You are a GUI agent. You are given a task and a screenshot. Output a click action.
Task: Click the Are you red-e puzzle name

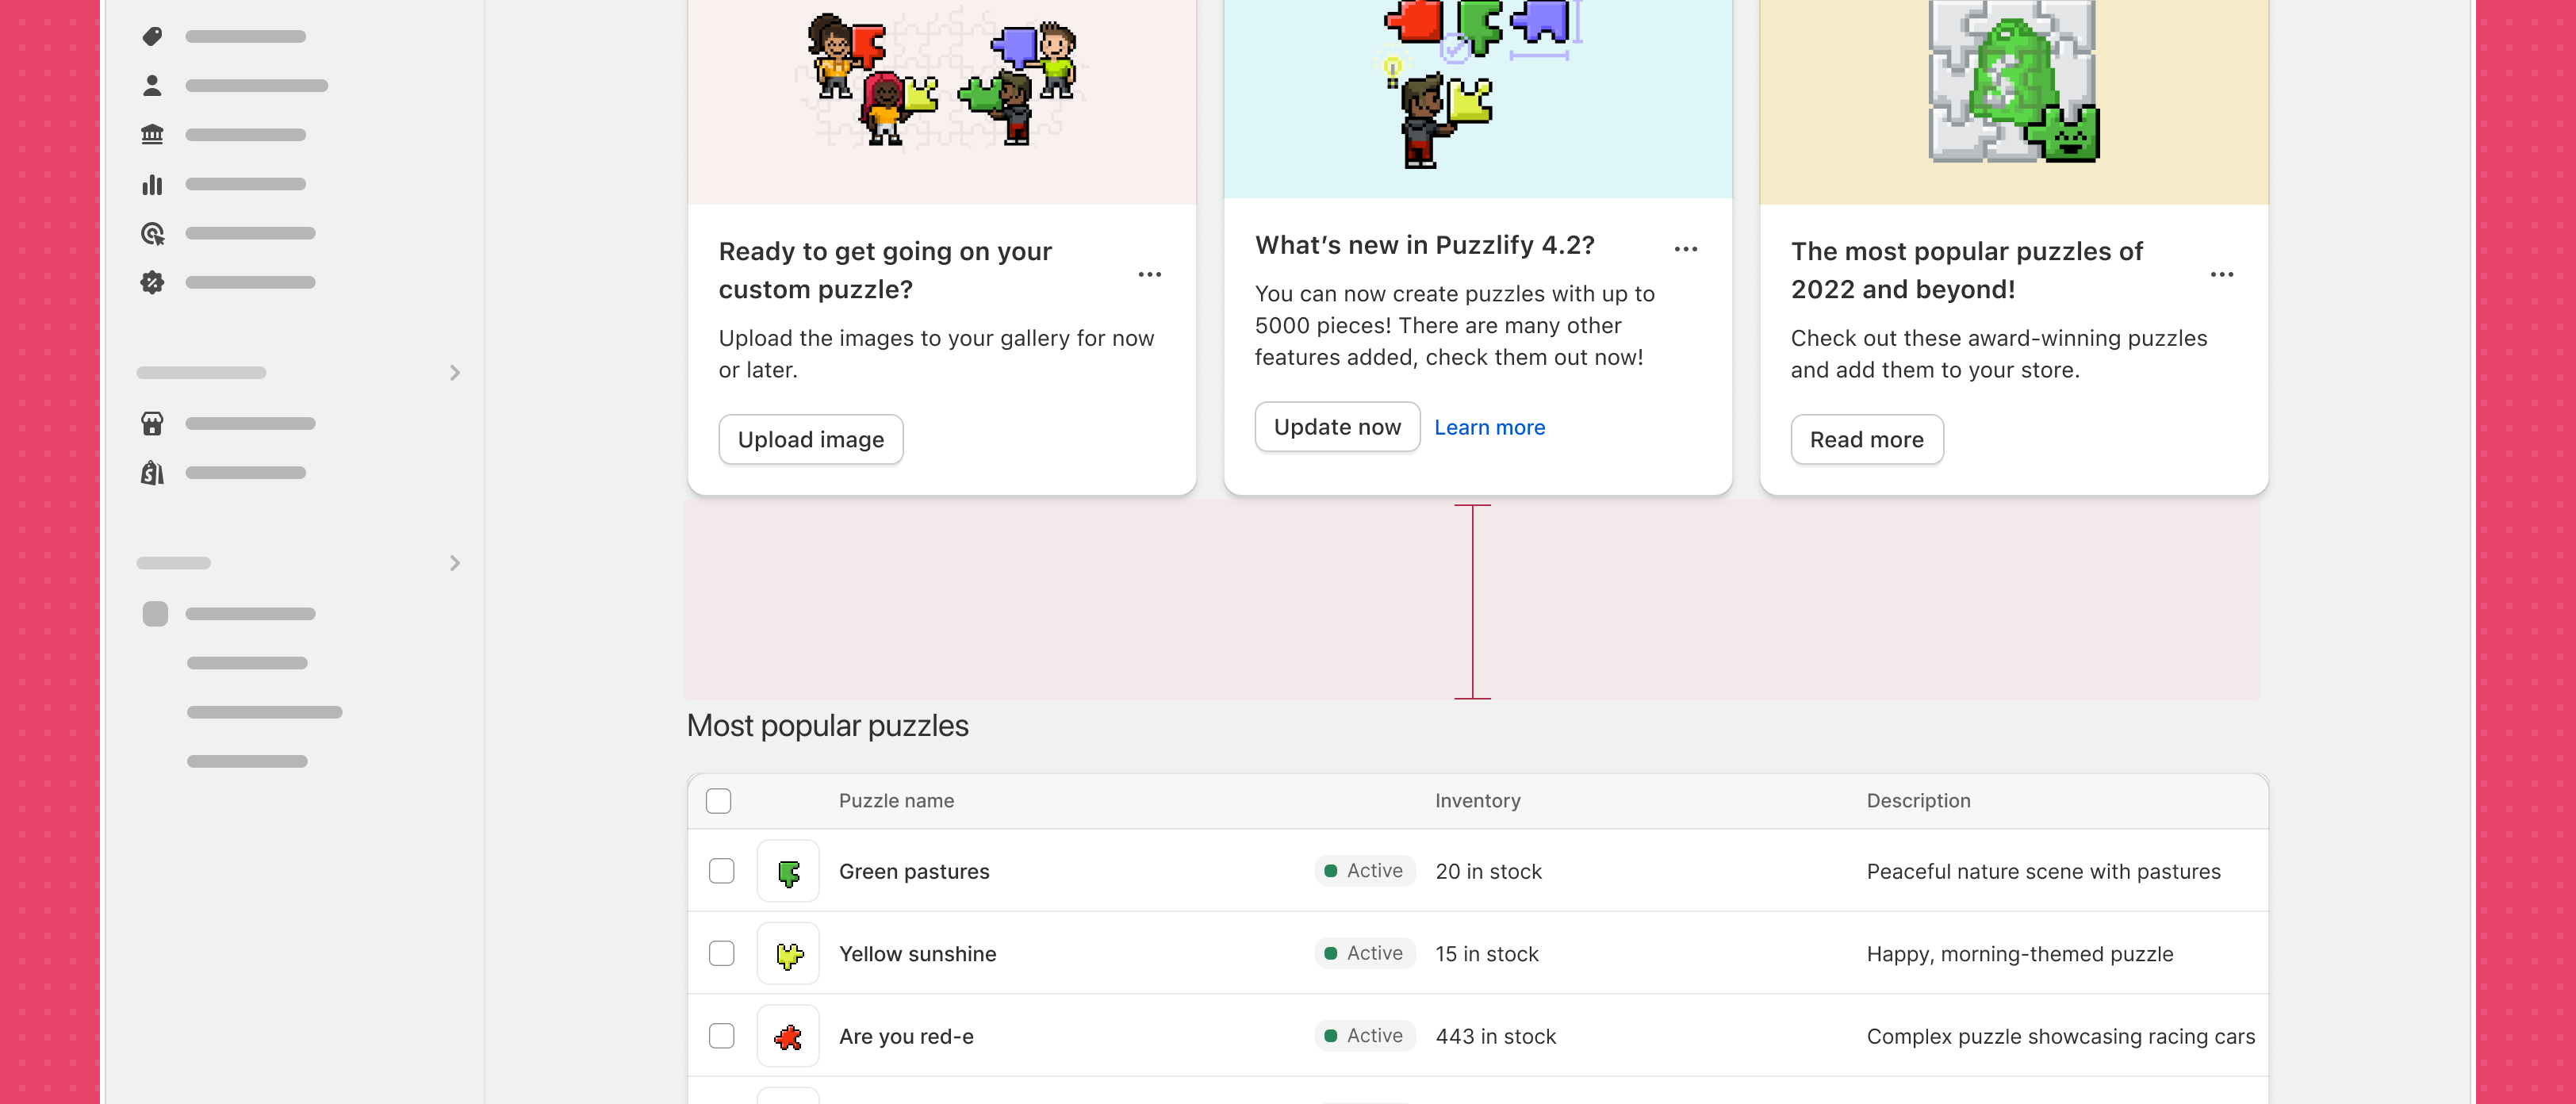coord(906,1036)
